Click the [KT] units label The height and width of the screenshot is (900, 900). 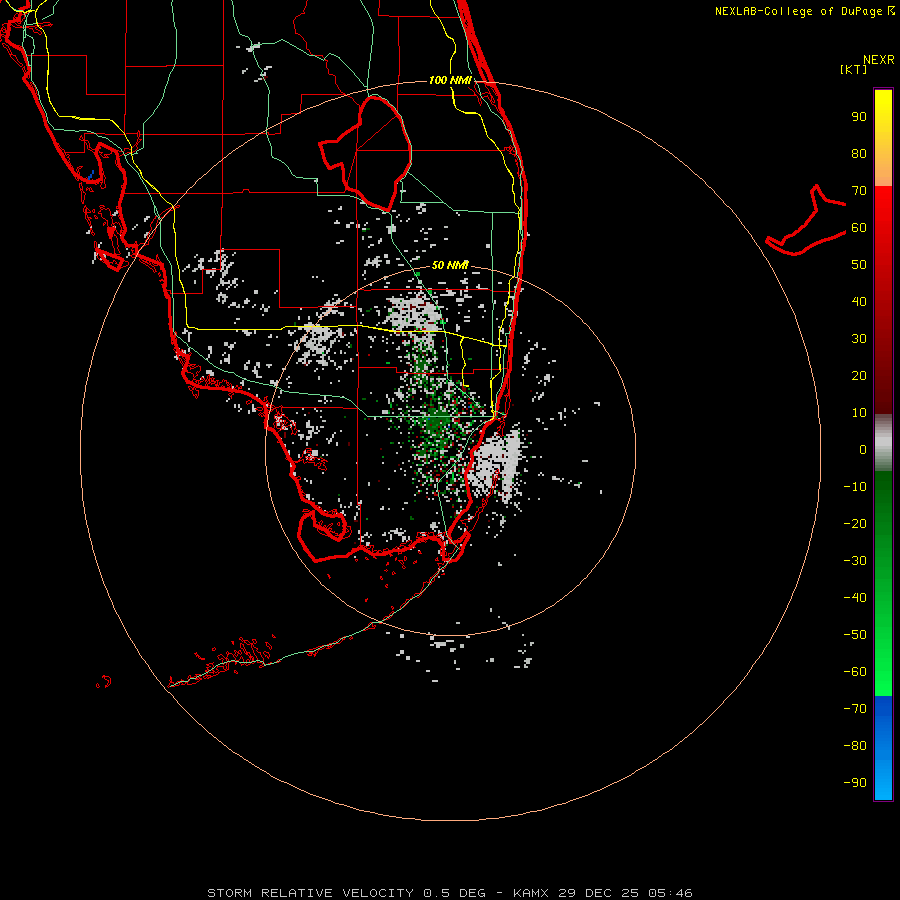(x=854, y=69)
